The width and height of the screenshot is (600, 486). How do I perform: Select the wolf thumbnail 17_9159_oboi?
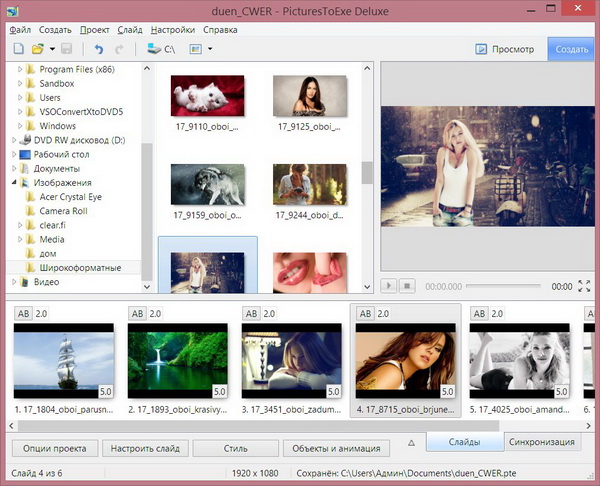tap(207, 184)
